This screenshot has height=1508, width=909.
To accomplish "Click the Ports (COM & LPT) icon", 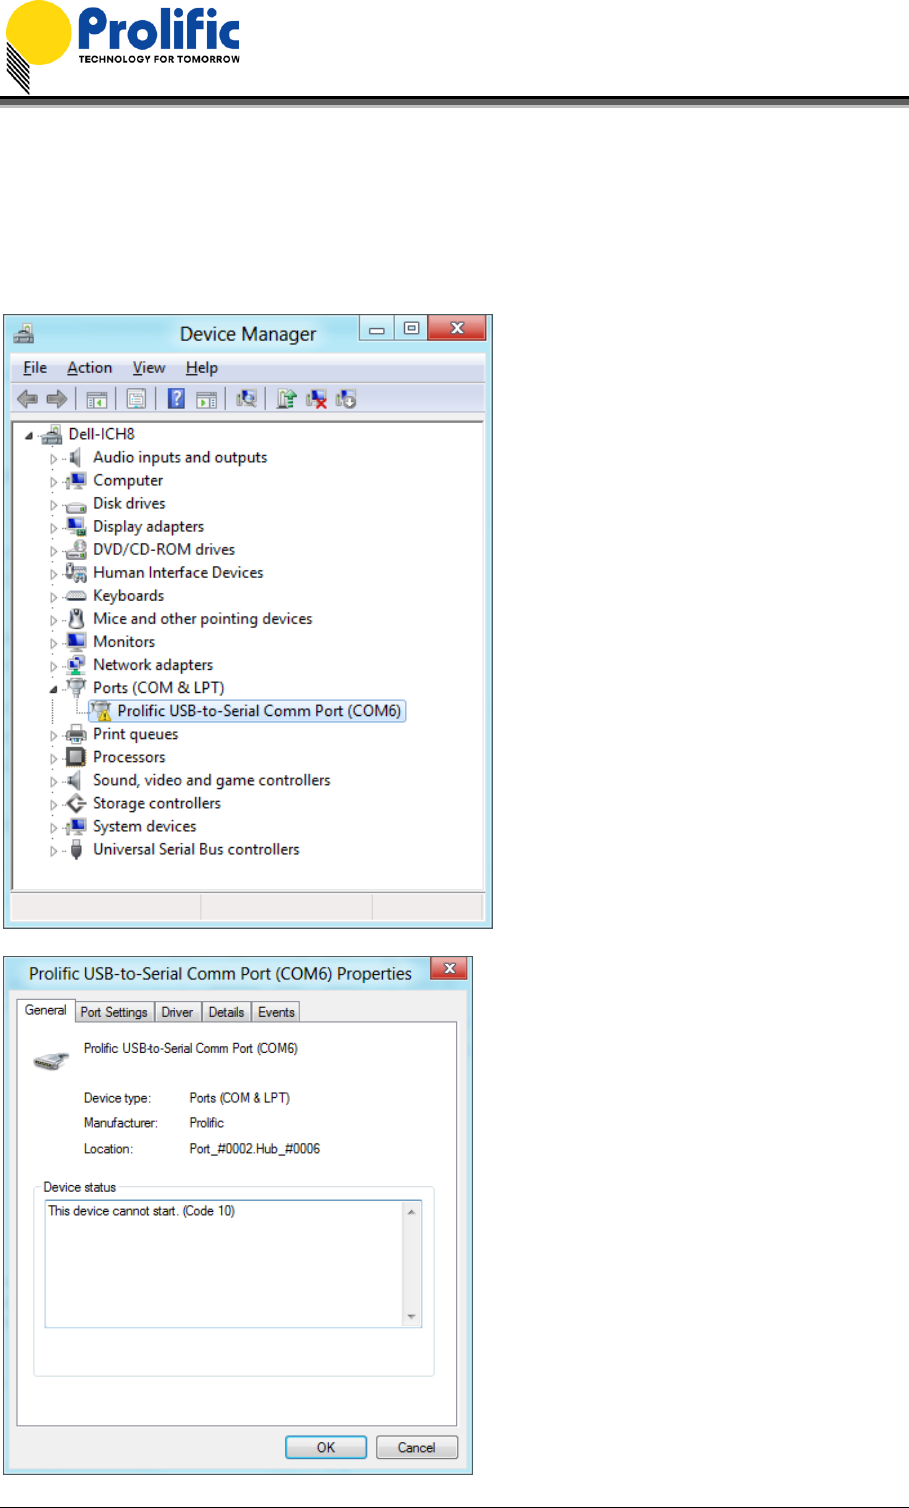I will pyautogui.click(x=76, y=688).
